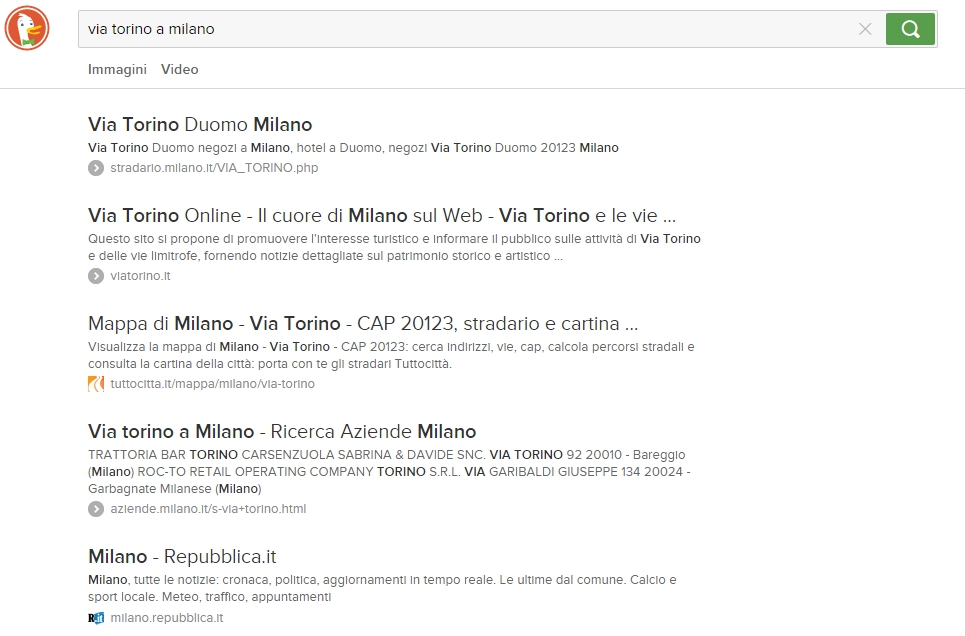This screenshot has height=636, width=965.
Task: Click the Repubblica favicon
Action: [96, 618]
